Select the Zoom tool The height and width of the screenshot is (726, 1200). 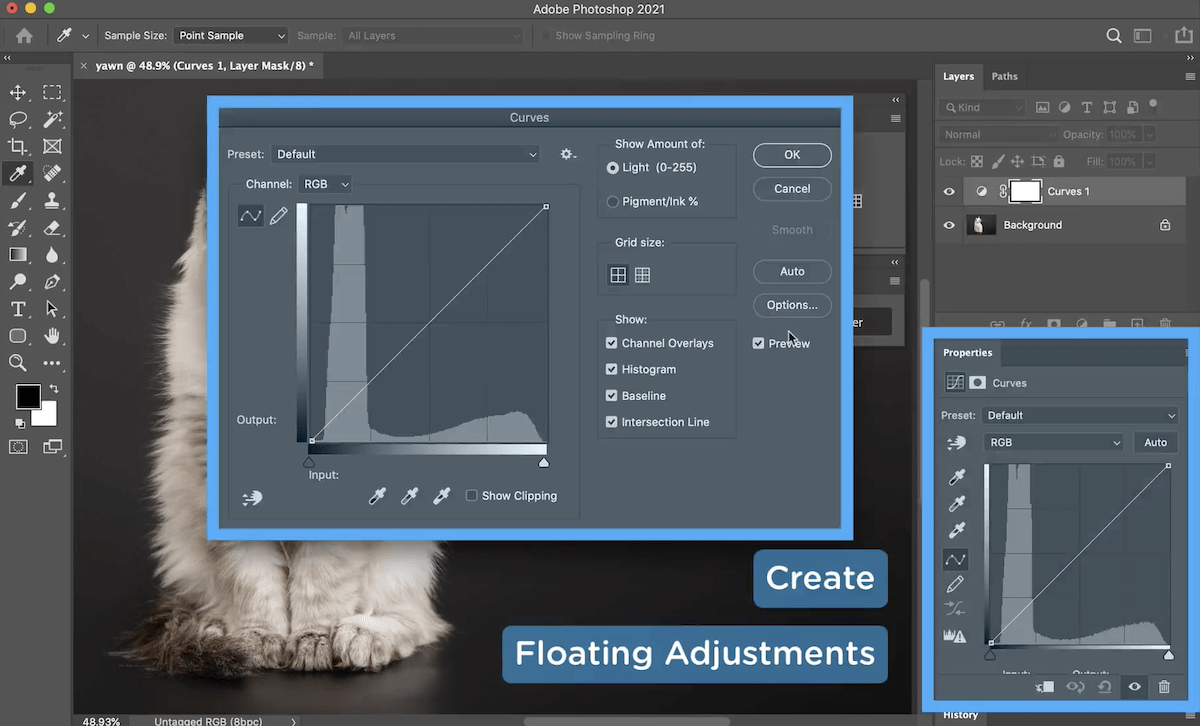18,363
